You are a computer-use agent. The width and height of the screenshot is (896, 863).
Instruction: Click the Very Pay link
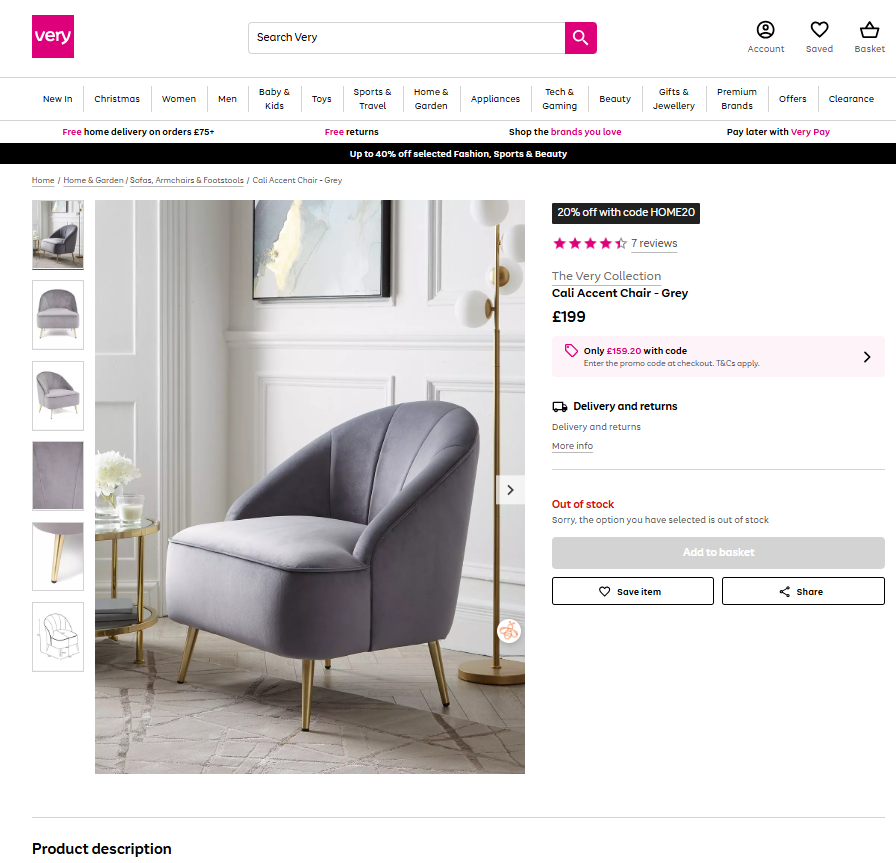click(x=810, y=132)
